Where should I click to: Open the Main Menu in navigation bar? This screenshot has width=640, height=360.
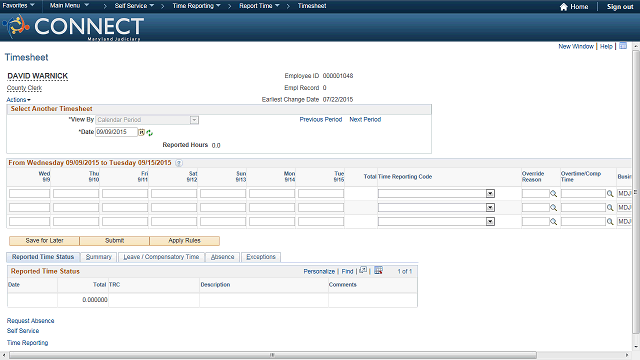[69, 6]
